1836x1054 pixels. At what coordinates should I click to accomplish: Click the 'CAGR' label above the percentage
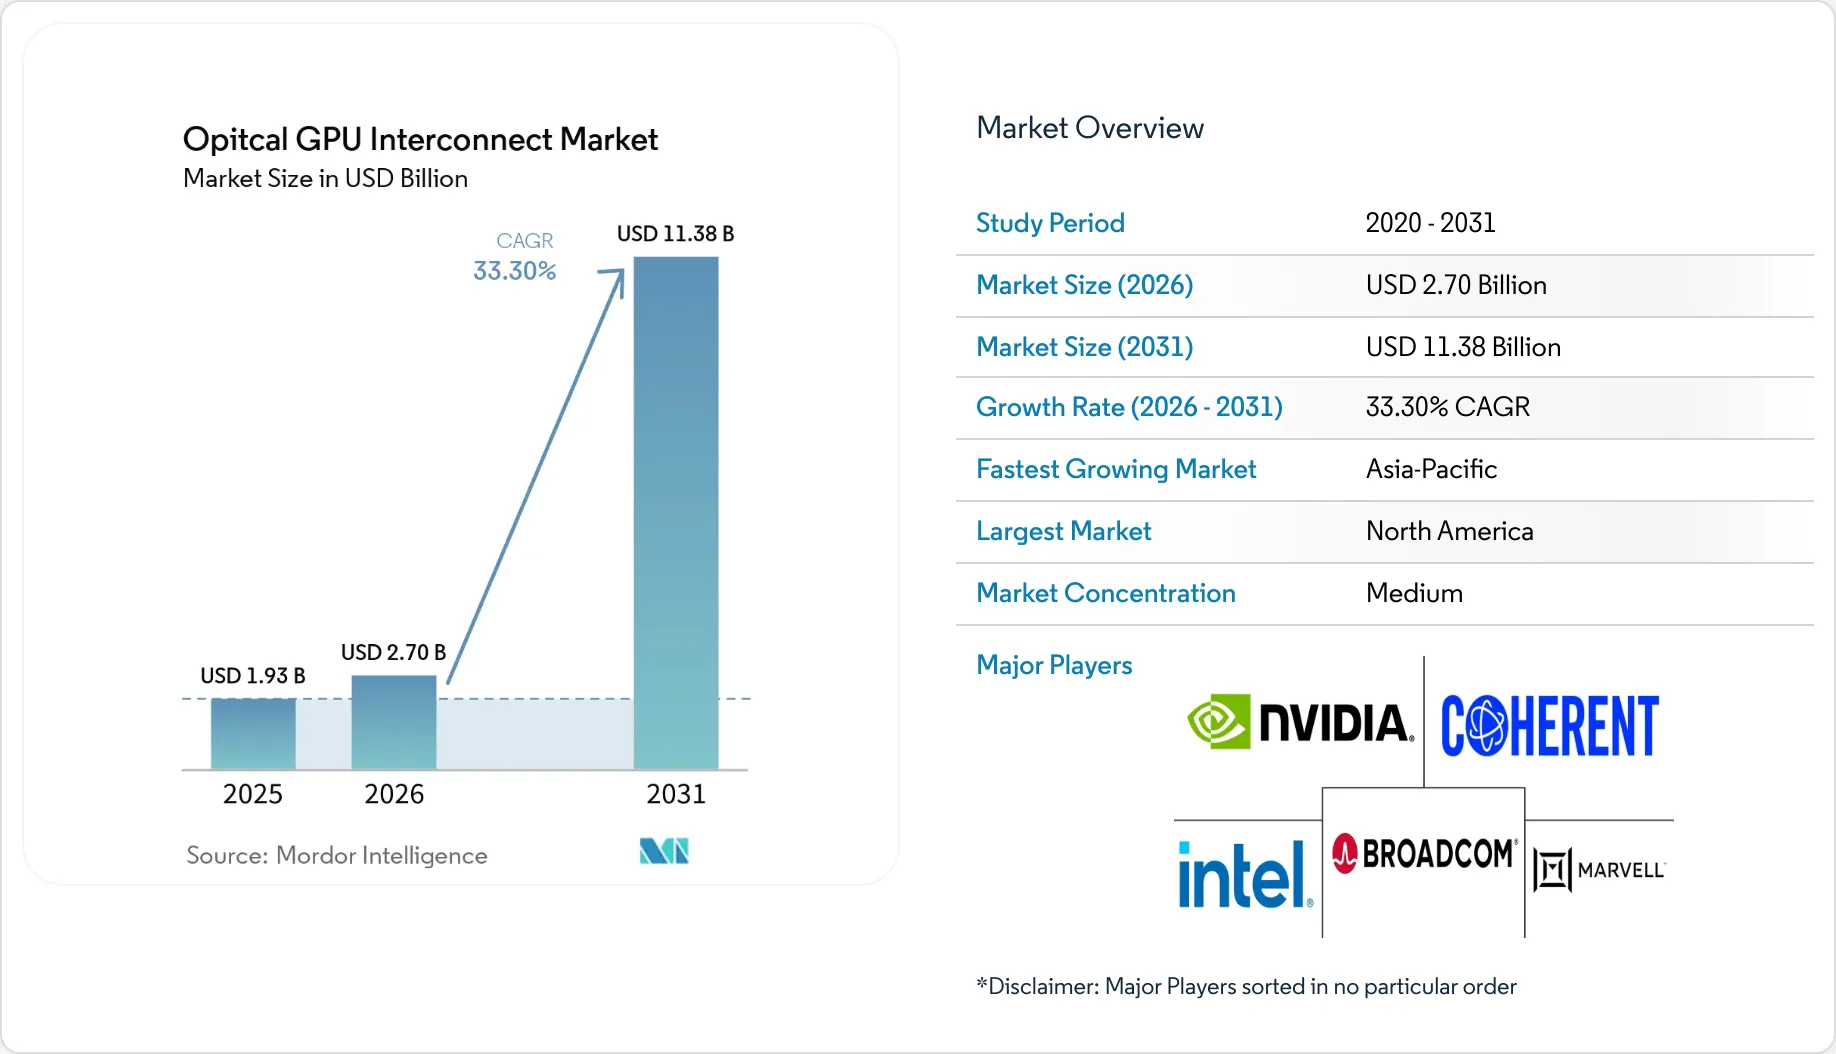pos(525,241)
